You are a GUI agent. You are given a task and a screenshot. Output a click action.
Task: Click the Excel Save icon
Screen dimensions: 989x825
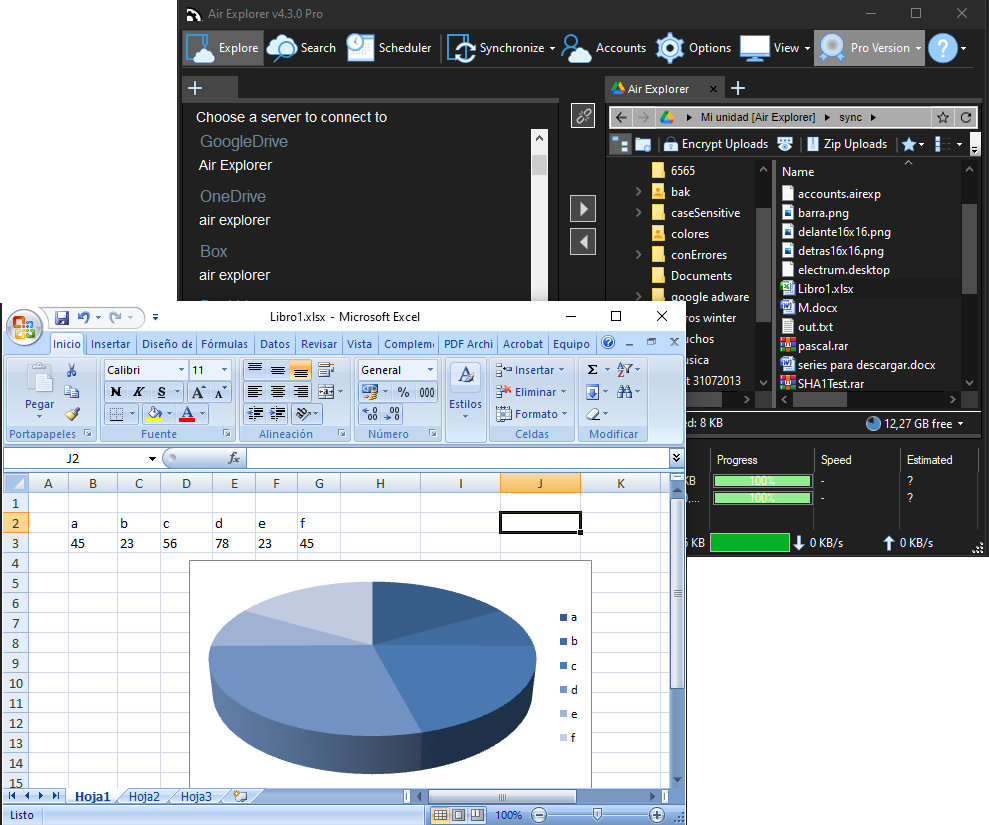(x=62, y=317)
